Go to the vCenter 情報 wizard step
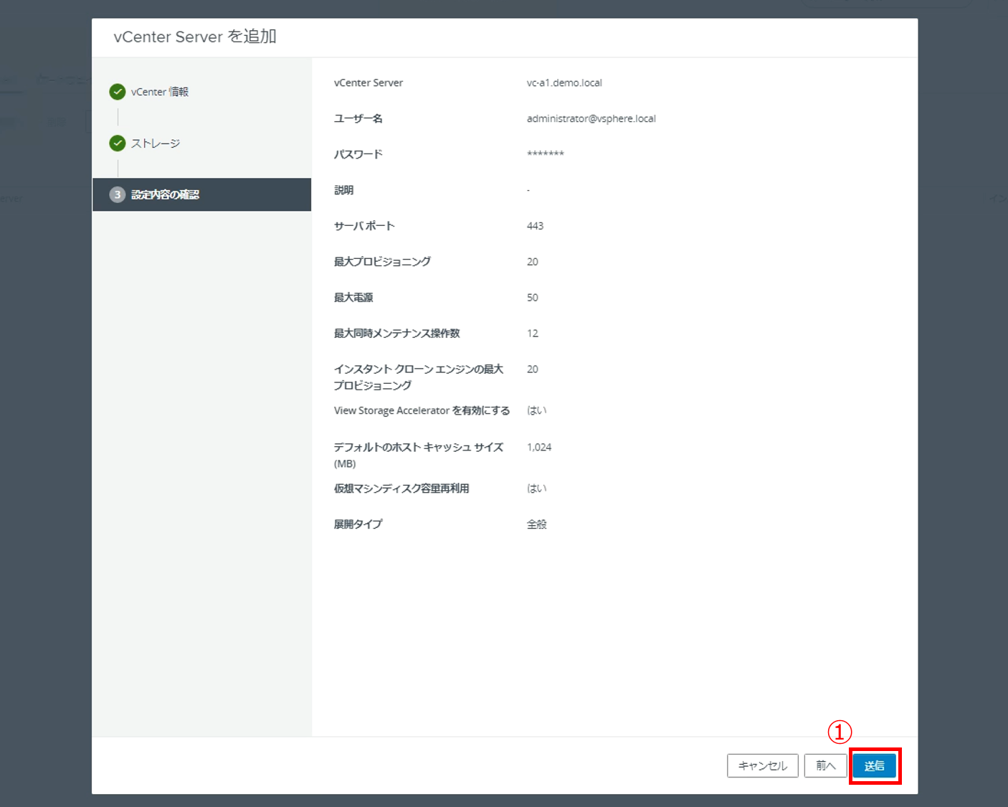Viewport: 1008px width, 807px height. click(159, 92)
